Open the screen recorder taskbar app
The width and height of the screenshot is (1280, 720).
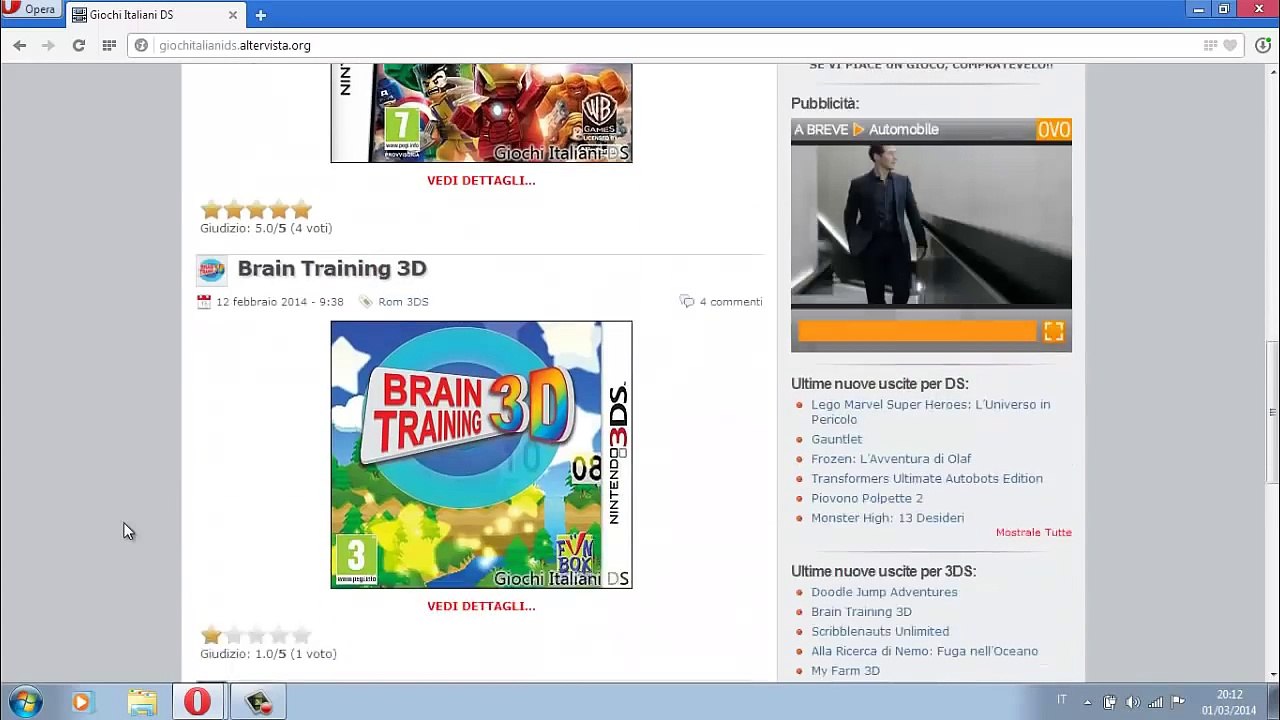pyautogui.click(x=258, y=702)
